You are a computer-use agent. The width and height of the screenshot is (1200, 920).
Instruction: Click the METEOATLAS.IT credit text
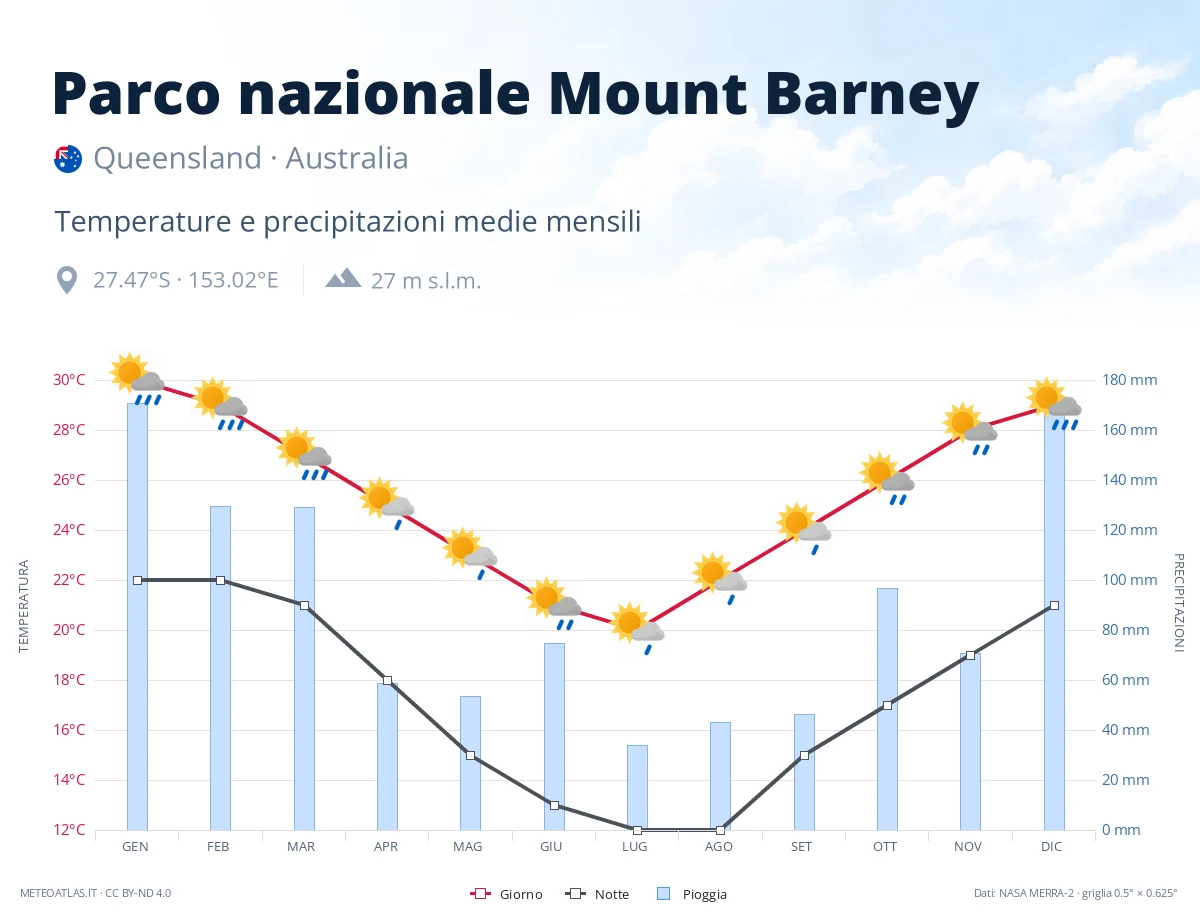click(95, 893)
